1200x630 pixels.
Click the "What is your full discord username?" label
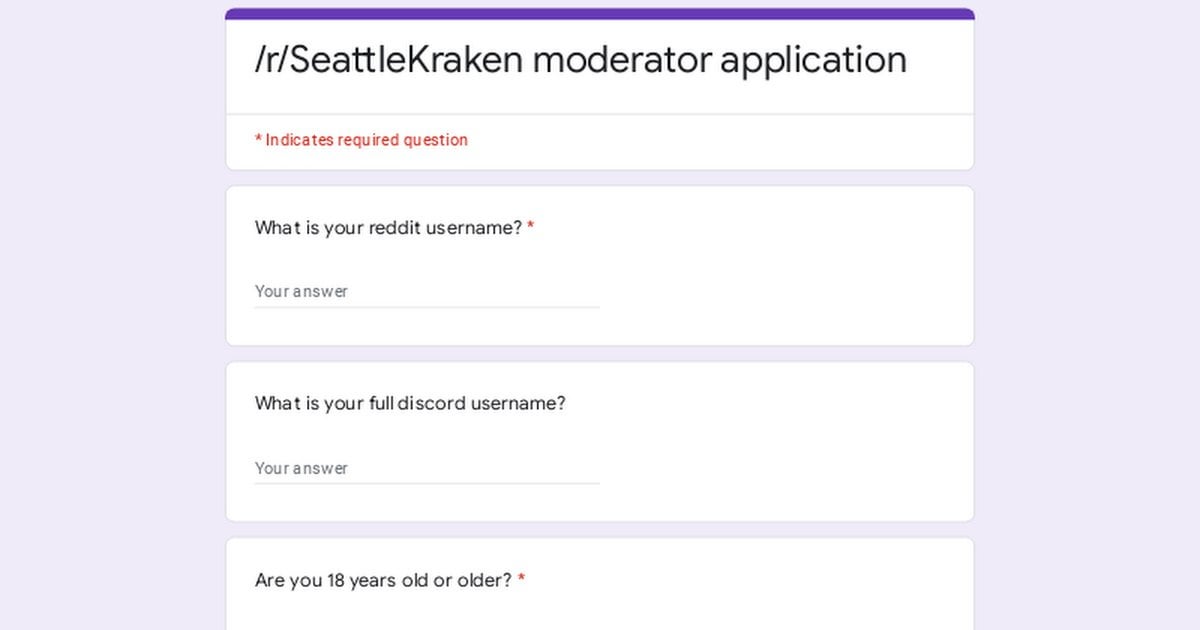click(410, 404)
